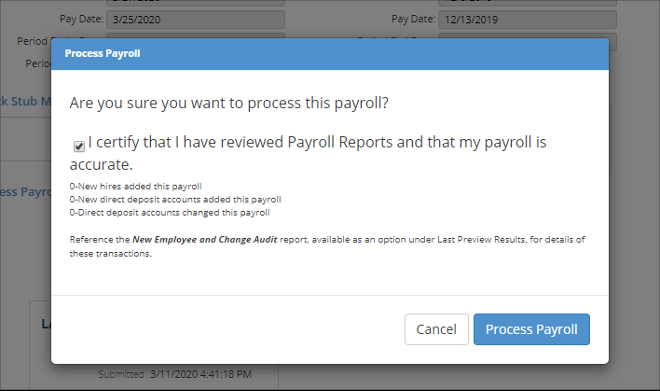Click 'New Employee and Change Audit' text
The image size is (660, 391).
click(x=205, y=239)
